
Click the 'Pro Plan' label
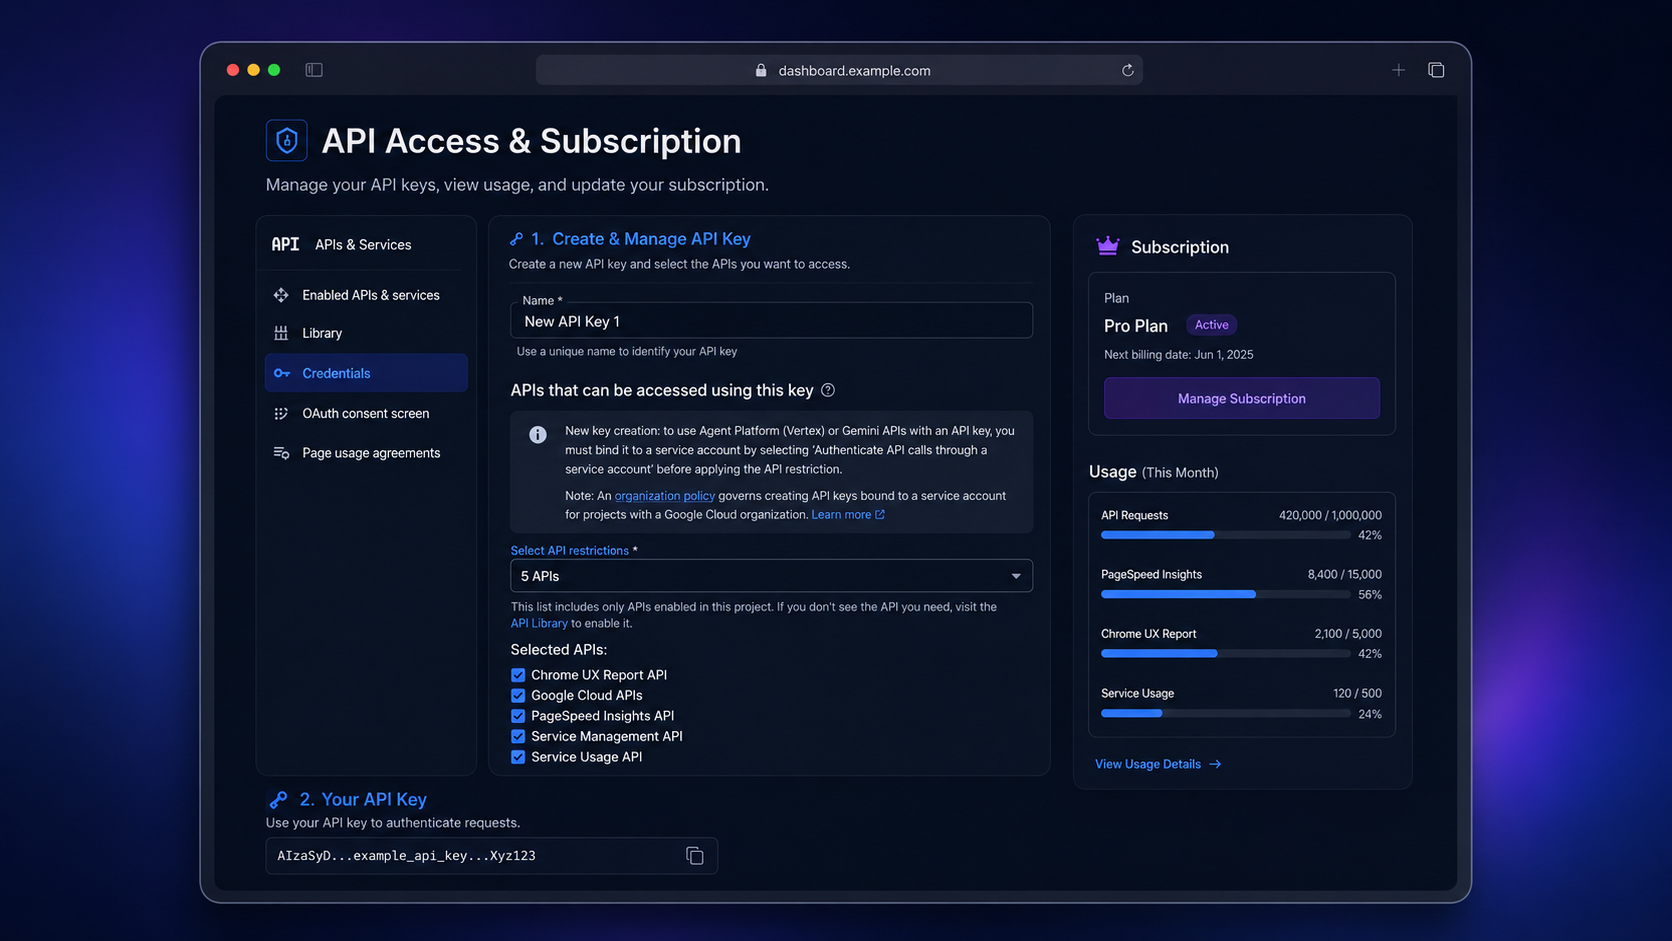1135,326
